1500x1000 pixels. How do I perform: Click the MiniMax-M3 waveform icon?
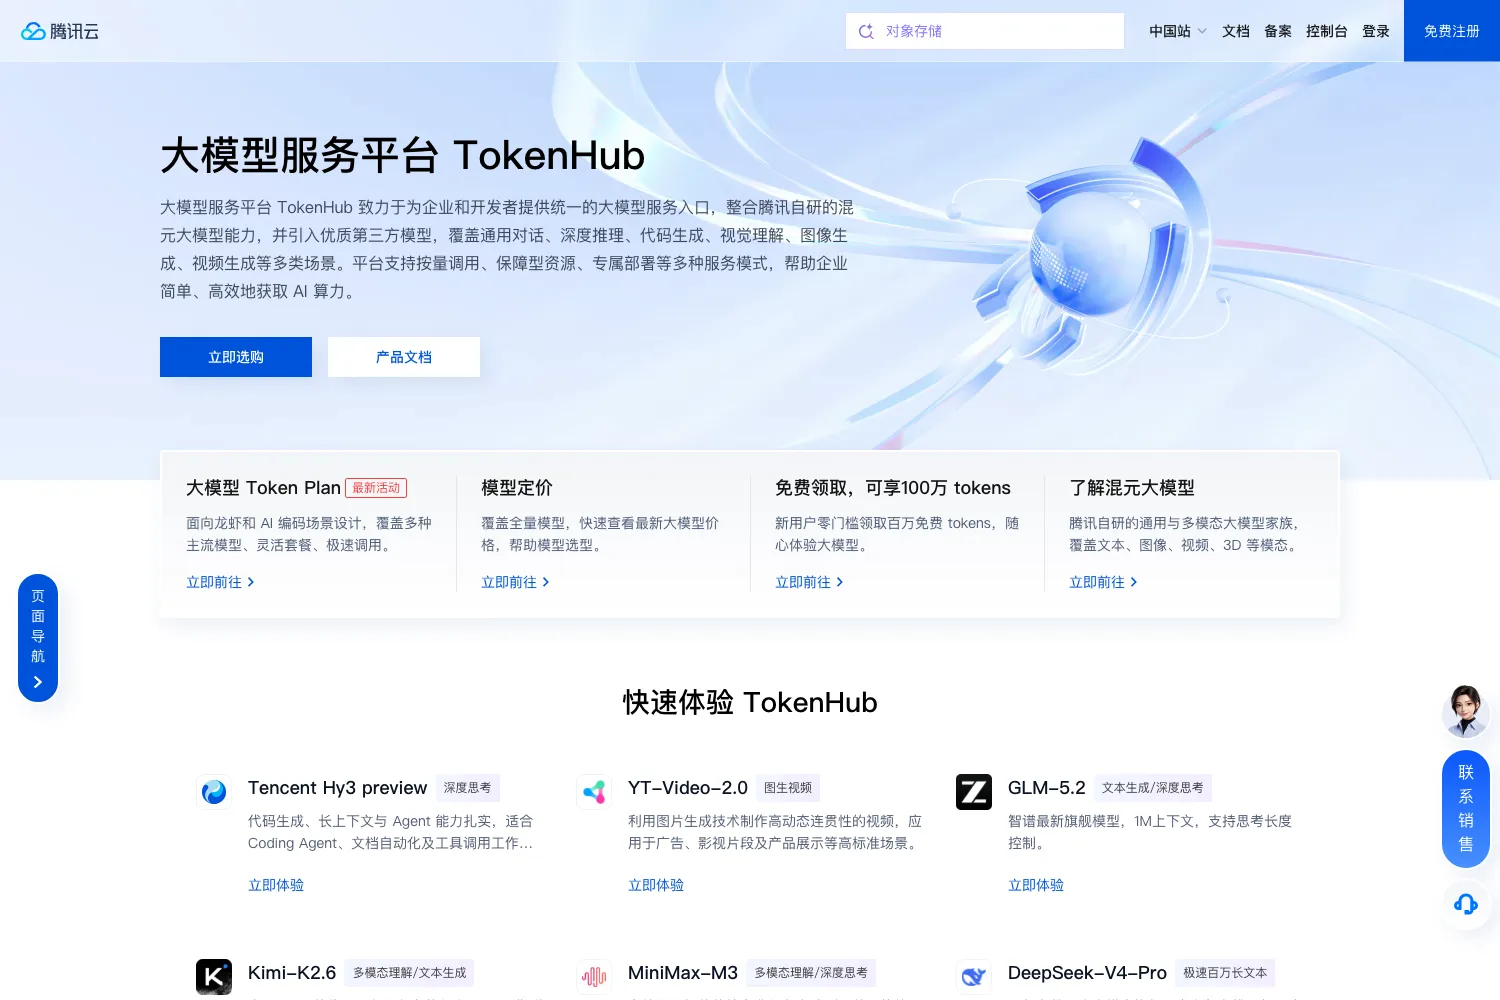(x=594, y=977)
